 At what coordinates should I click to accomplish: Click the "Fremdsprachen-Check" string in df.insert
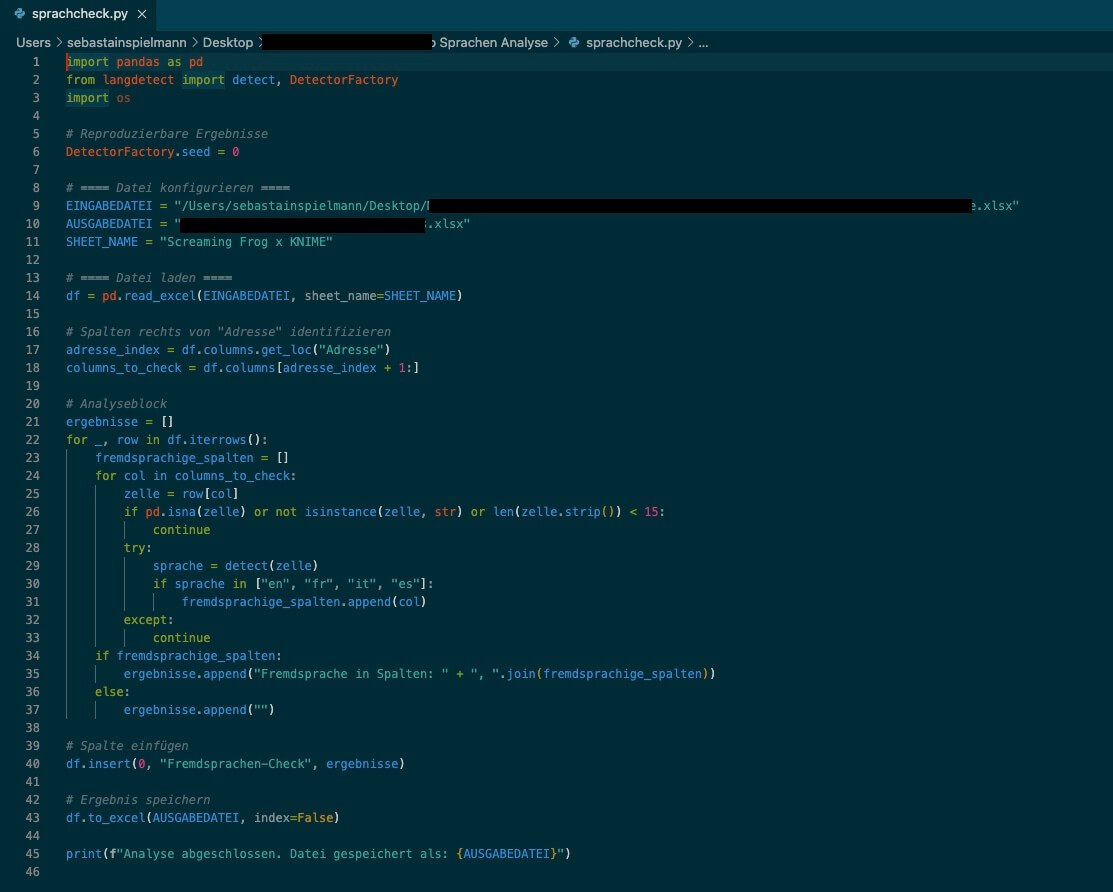[235, 764]
